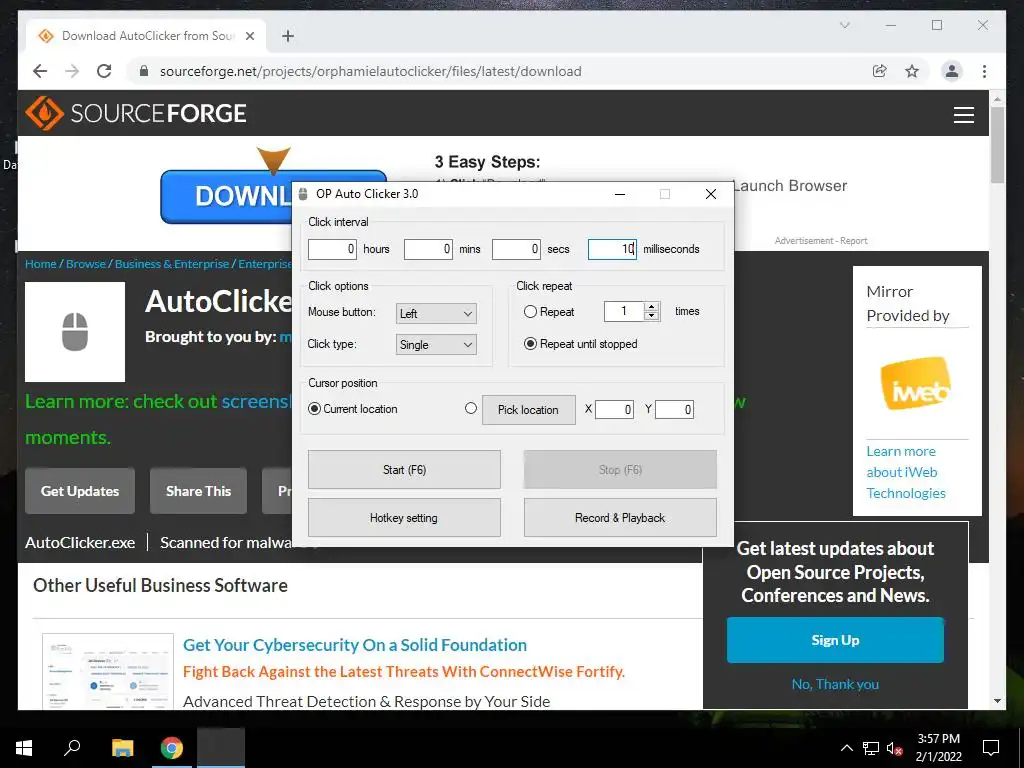The width and height of the screenshot is (1024, 768).
Task: Select Repeat until stopped option
Action: (530, 344)
